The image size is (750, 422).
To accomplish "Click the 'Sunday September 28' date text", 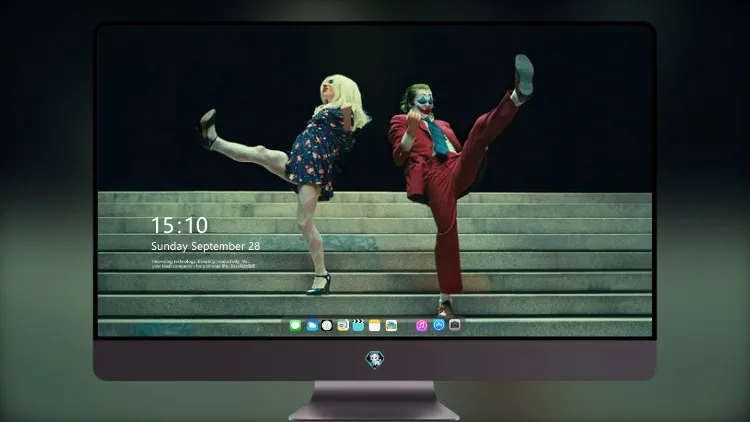I will (206, 246).
